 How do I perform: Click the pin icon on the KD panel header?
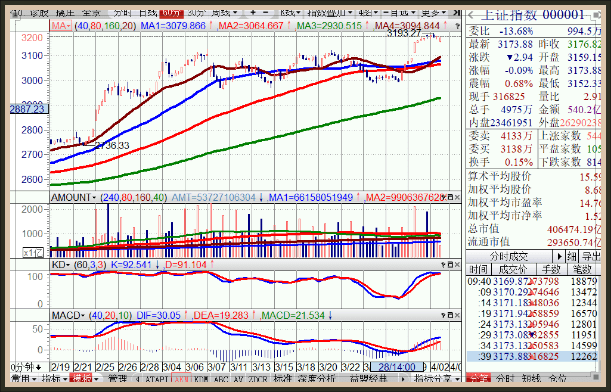tap(443, 265)
